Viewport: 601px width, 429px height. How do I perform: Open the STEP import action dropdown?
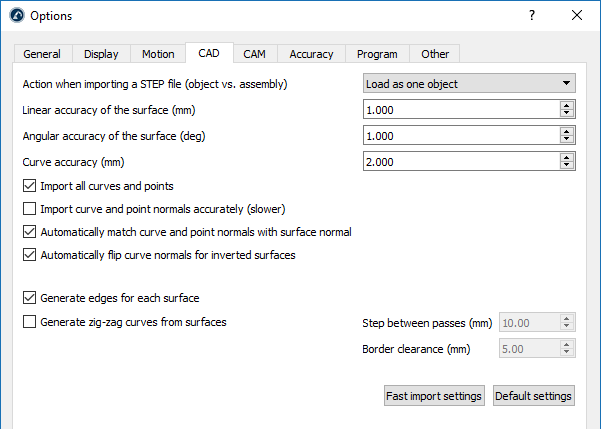468,84
